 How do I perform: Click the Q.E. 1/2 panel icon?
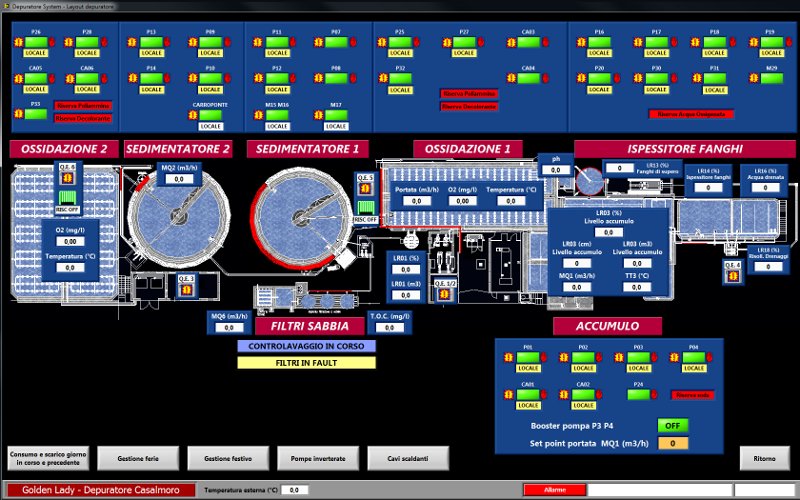[444, 294]
